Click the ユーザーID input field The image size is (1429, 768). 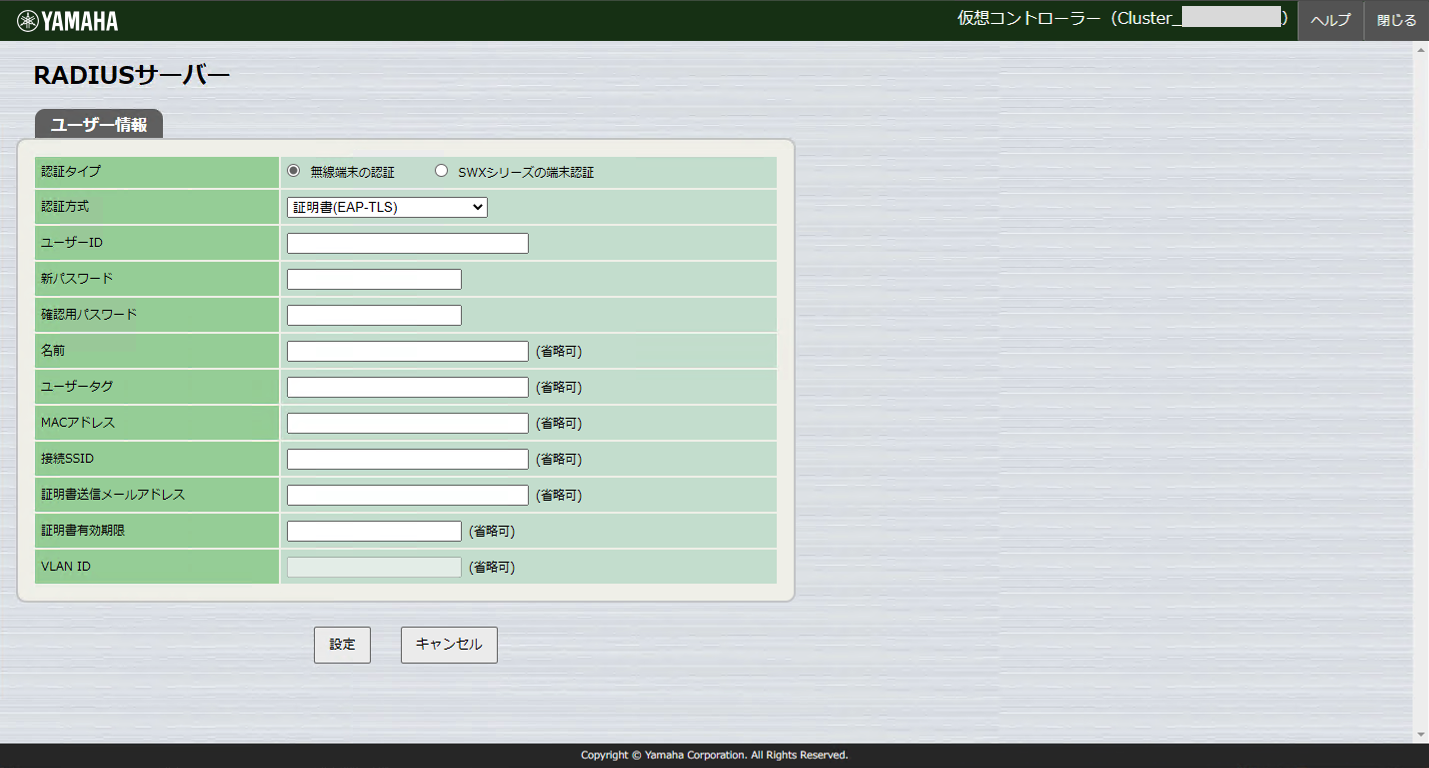tap(406, 242)
